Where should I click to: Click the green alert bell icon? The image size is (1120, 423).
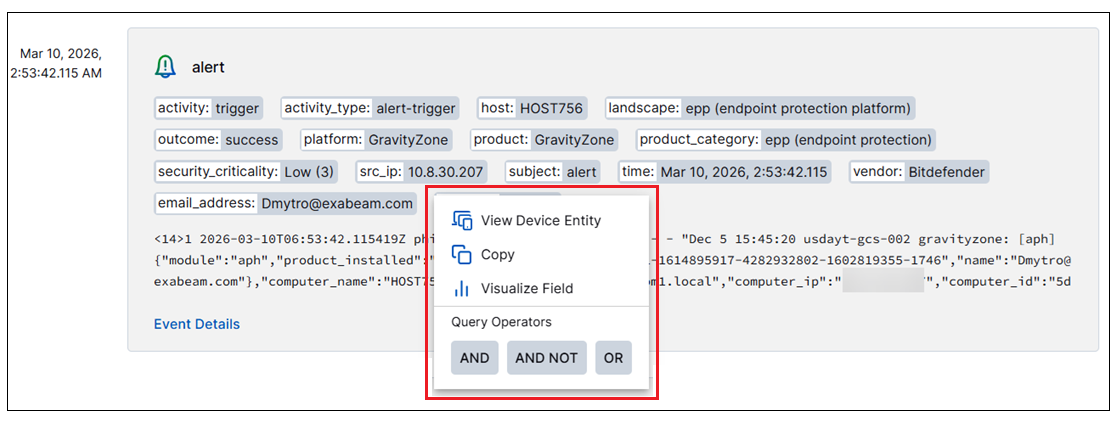(x=165, y=67)
